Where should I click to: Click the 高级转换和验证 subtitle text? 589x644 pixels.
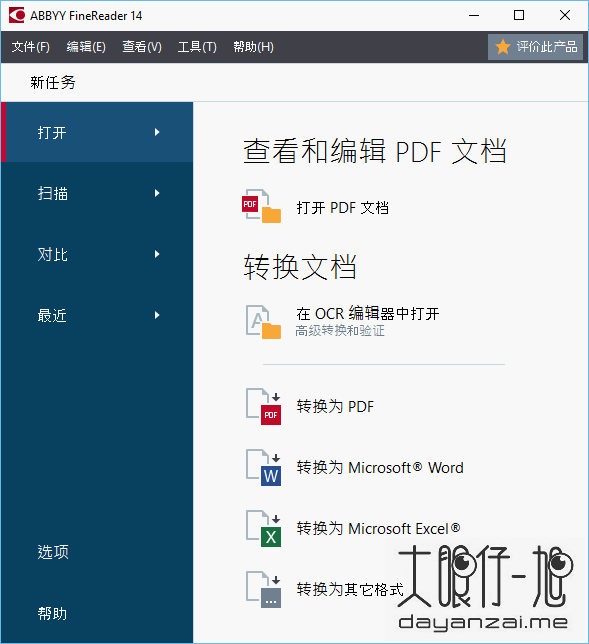(x=340, y=331)
